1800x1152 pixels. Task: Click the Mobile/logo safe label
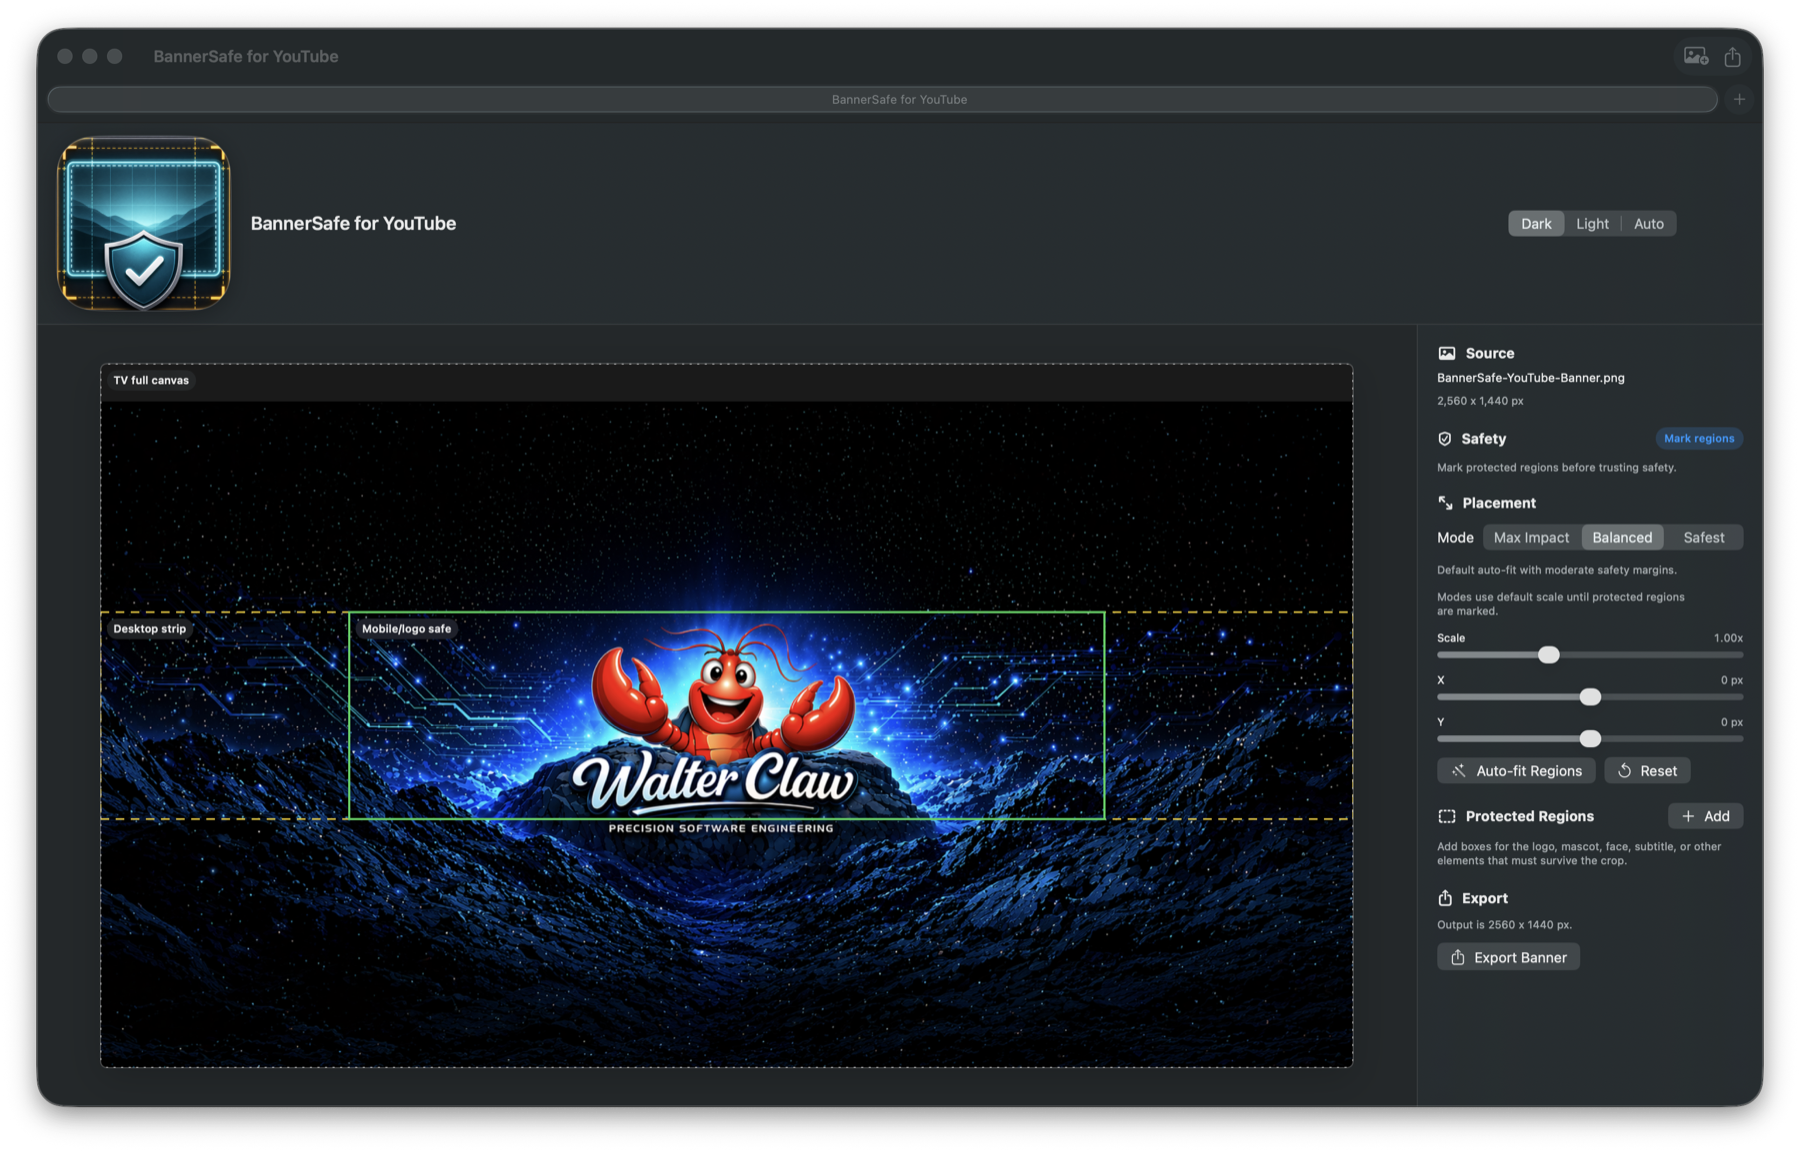406,629
